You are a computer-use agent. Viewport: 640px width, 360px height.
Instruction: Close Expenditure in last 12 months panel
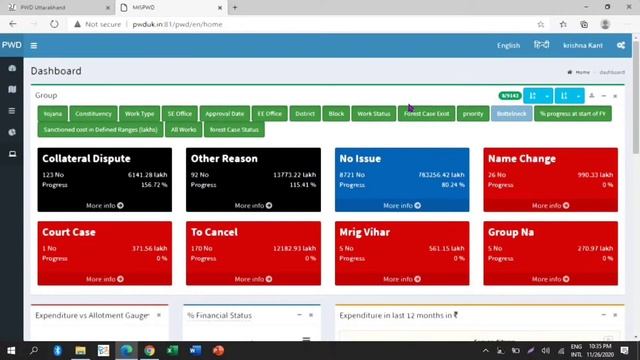click(615, 315)
